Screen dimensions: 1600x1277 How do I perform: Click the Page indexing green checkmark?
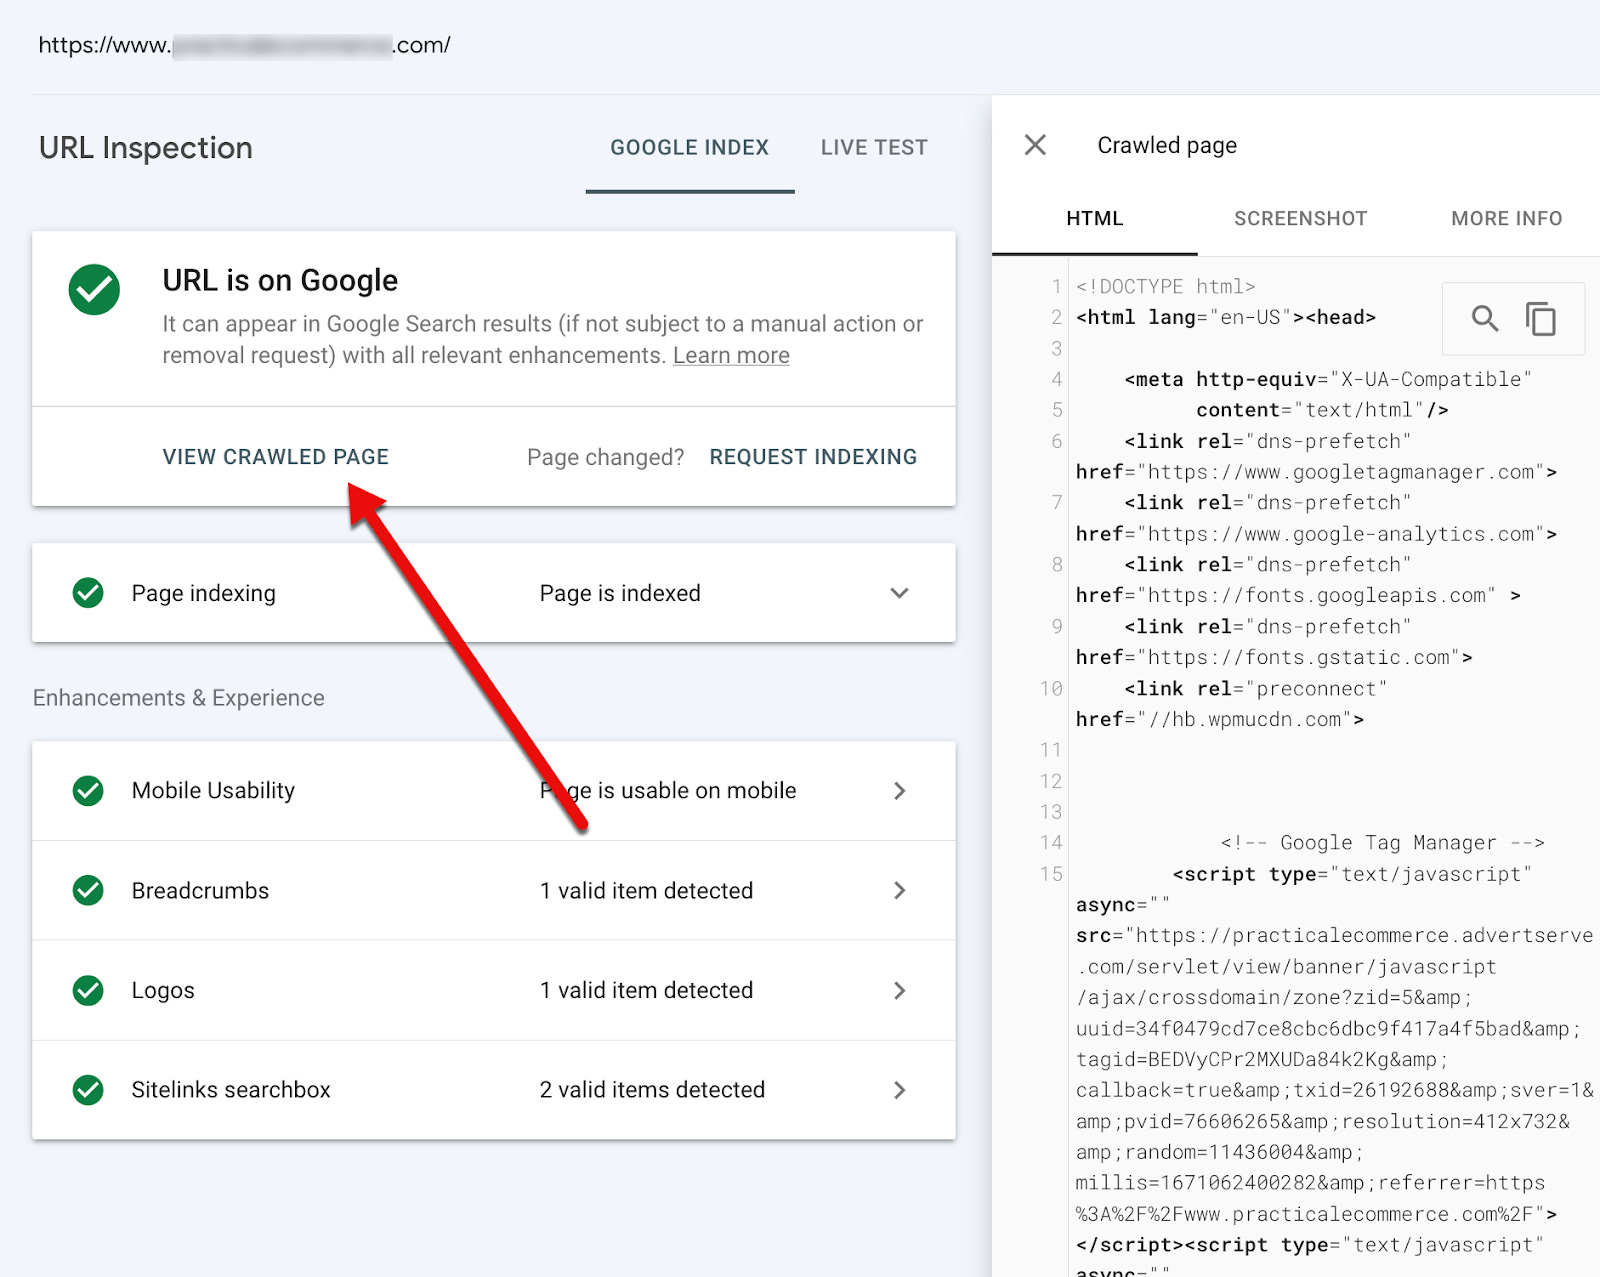[88, 593]
